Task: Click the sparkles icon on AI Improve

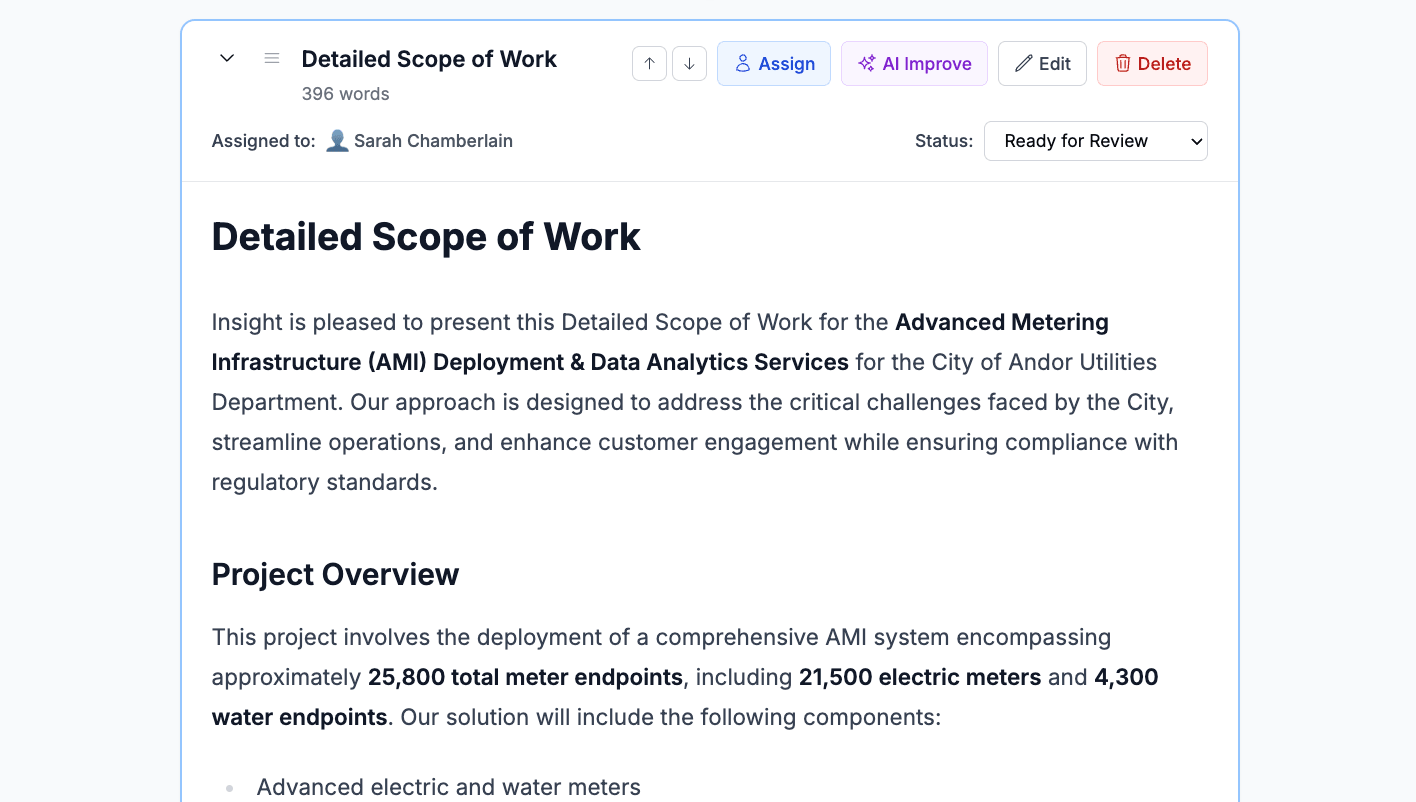Action: point(865,63)
